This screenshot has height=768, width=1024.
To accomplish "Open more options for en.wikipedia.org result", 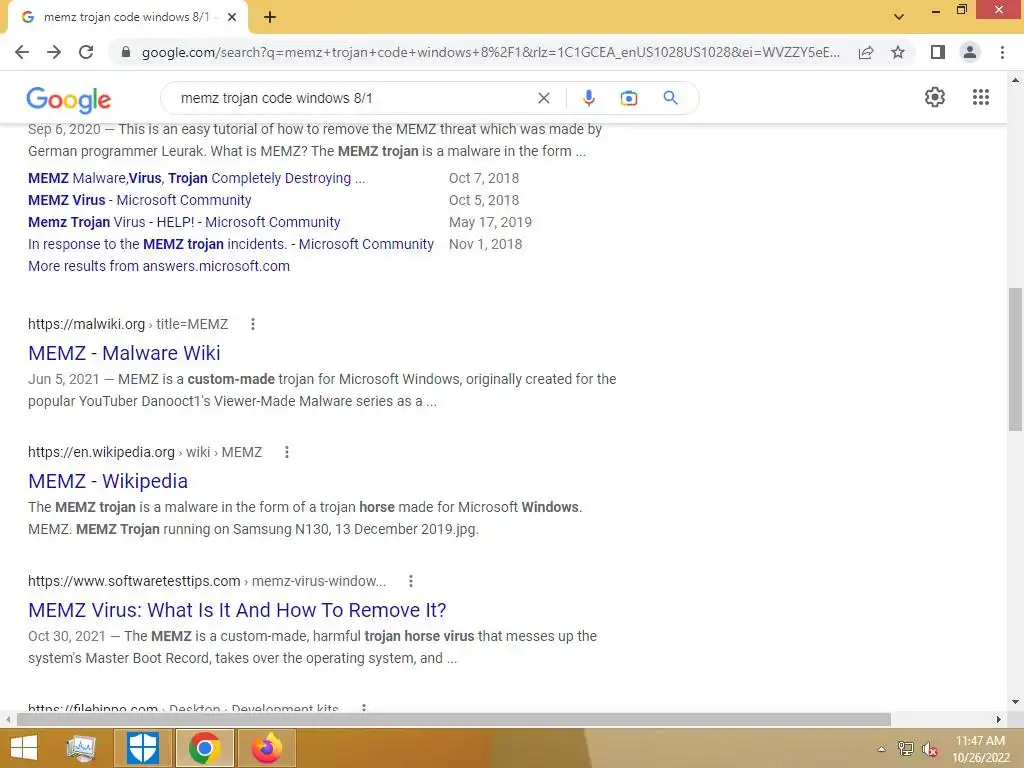I will tap(287, 452).
